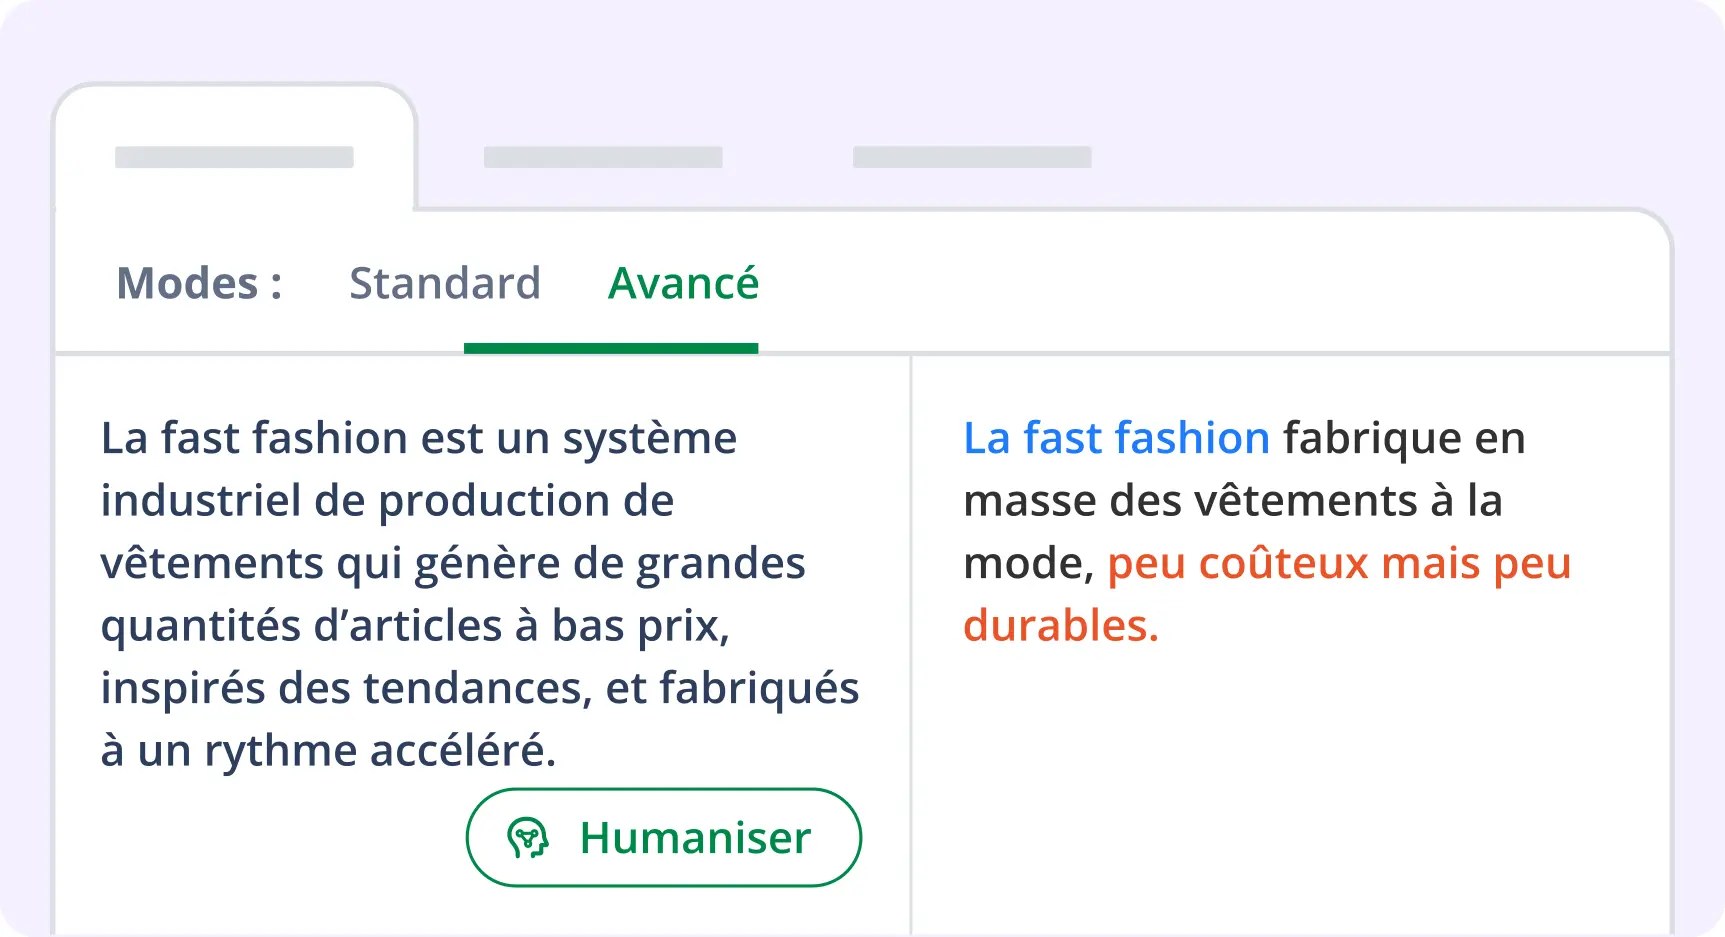Image resolution: width=1725 pixels, height=937 pixels.
Task: Click the head icon in Humaniser button
Action: pos(528,838)
